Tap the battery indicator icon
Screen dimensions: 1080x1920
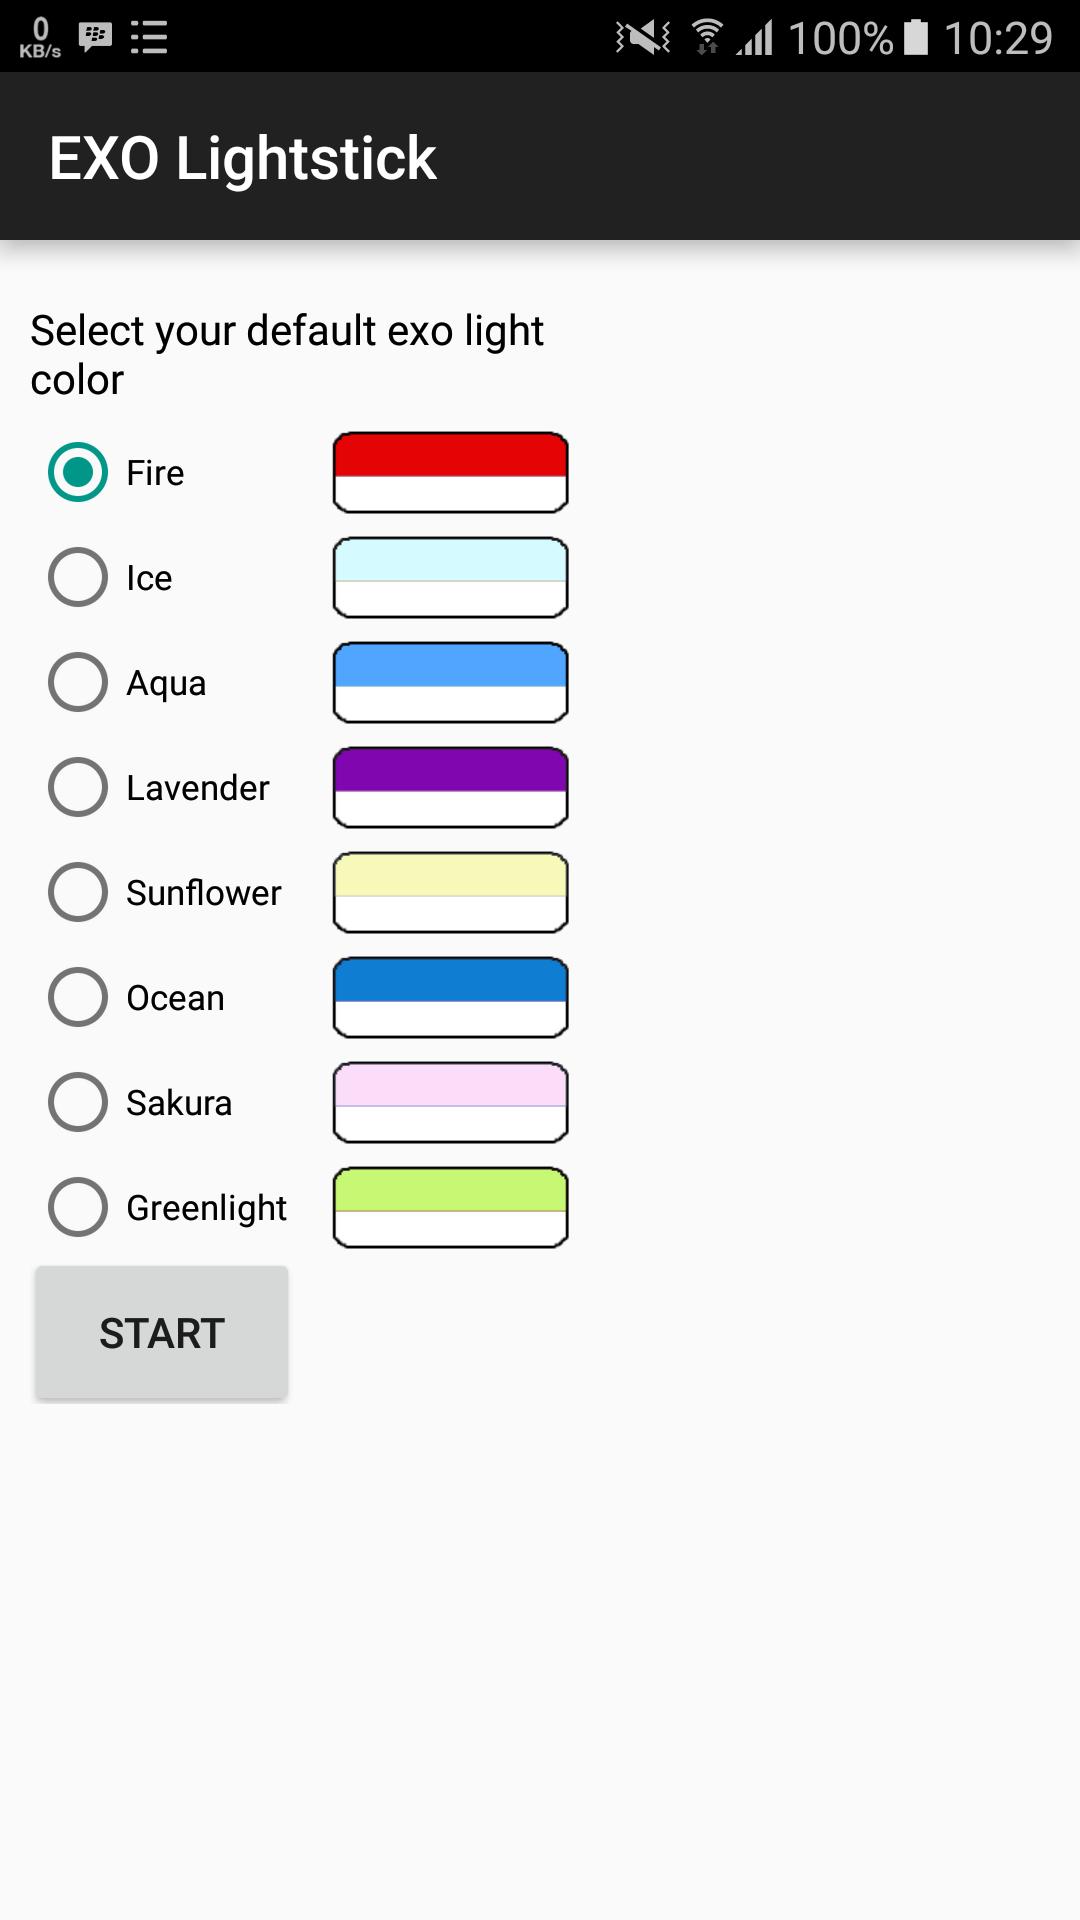915,37
